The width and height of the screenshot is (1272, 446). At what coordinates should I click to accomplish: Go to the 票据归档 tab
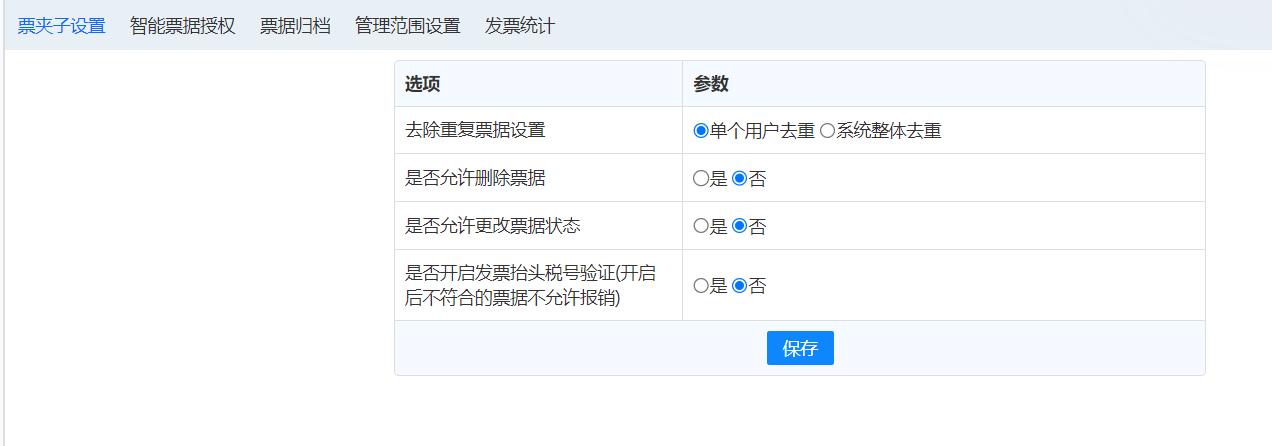295,26
